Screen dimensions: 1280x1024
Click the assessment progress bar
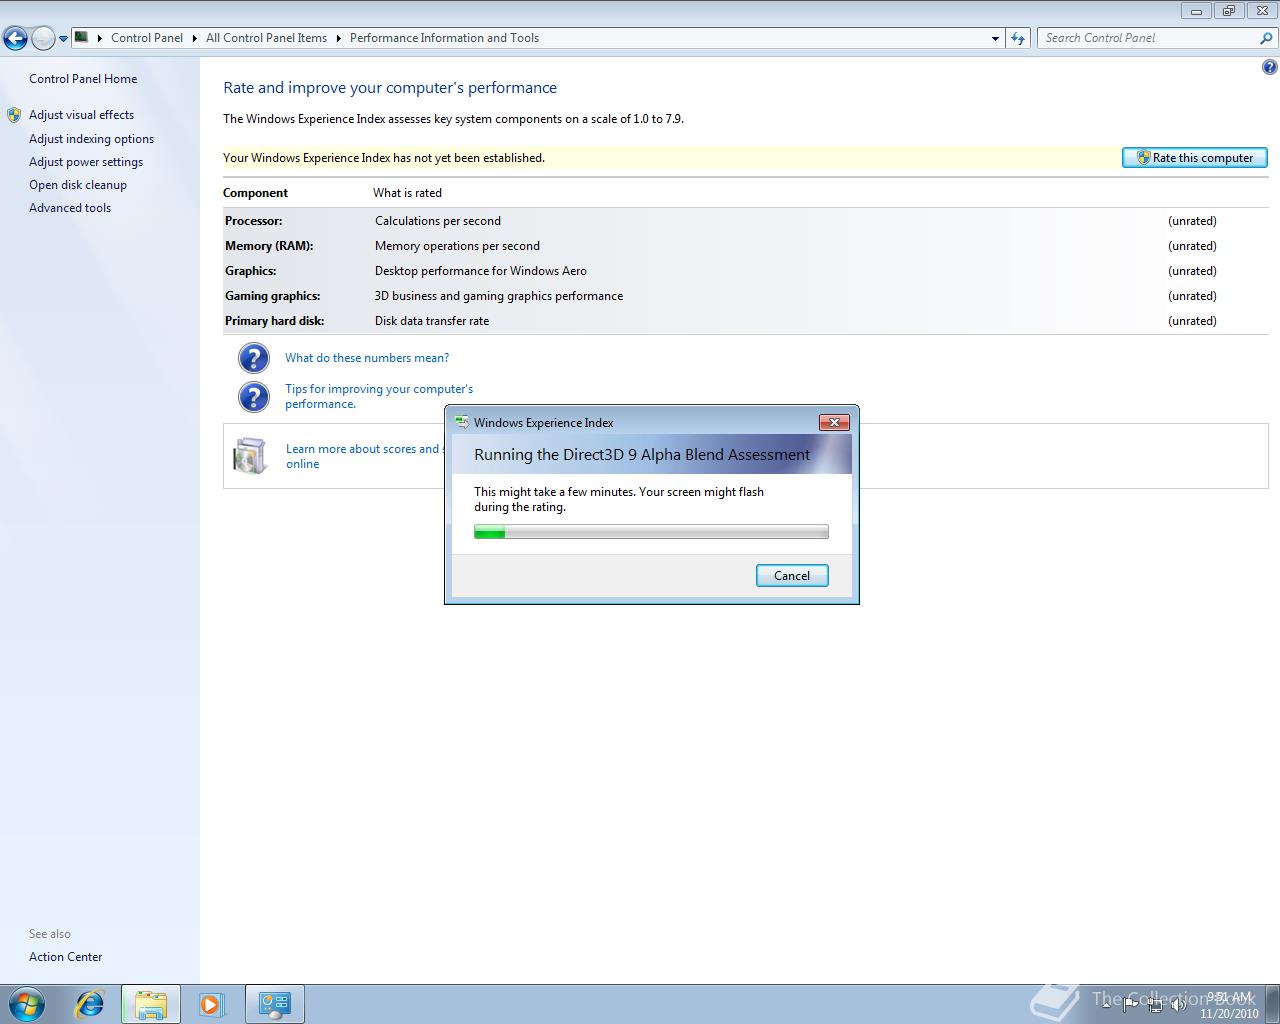pos(651,532)
